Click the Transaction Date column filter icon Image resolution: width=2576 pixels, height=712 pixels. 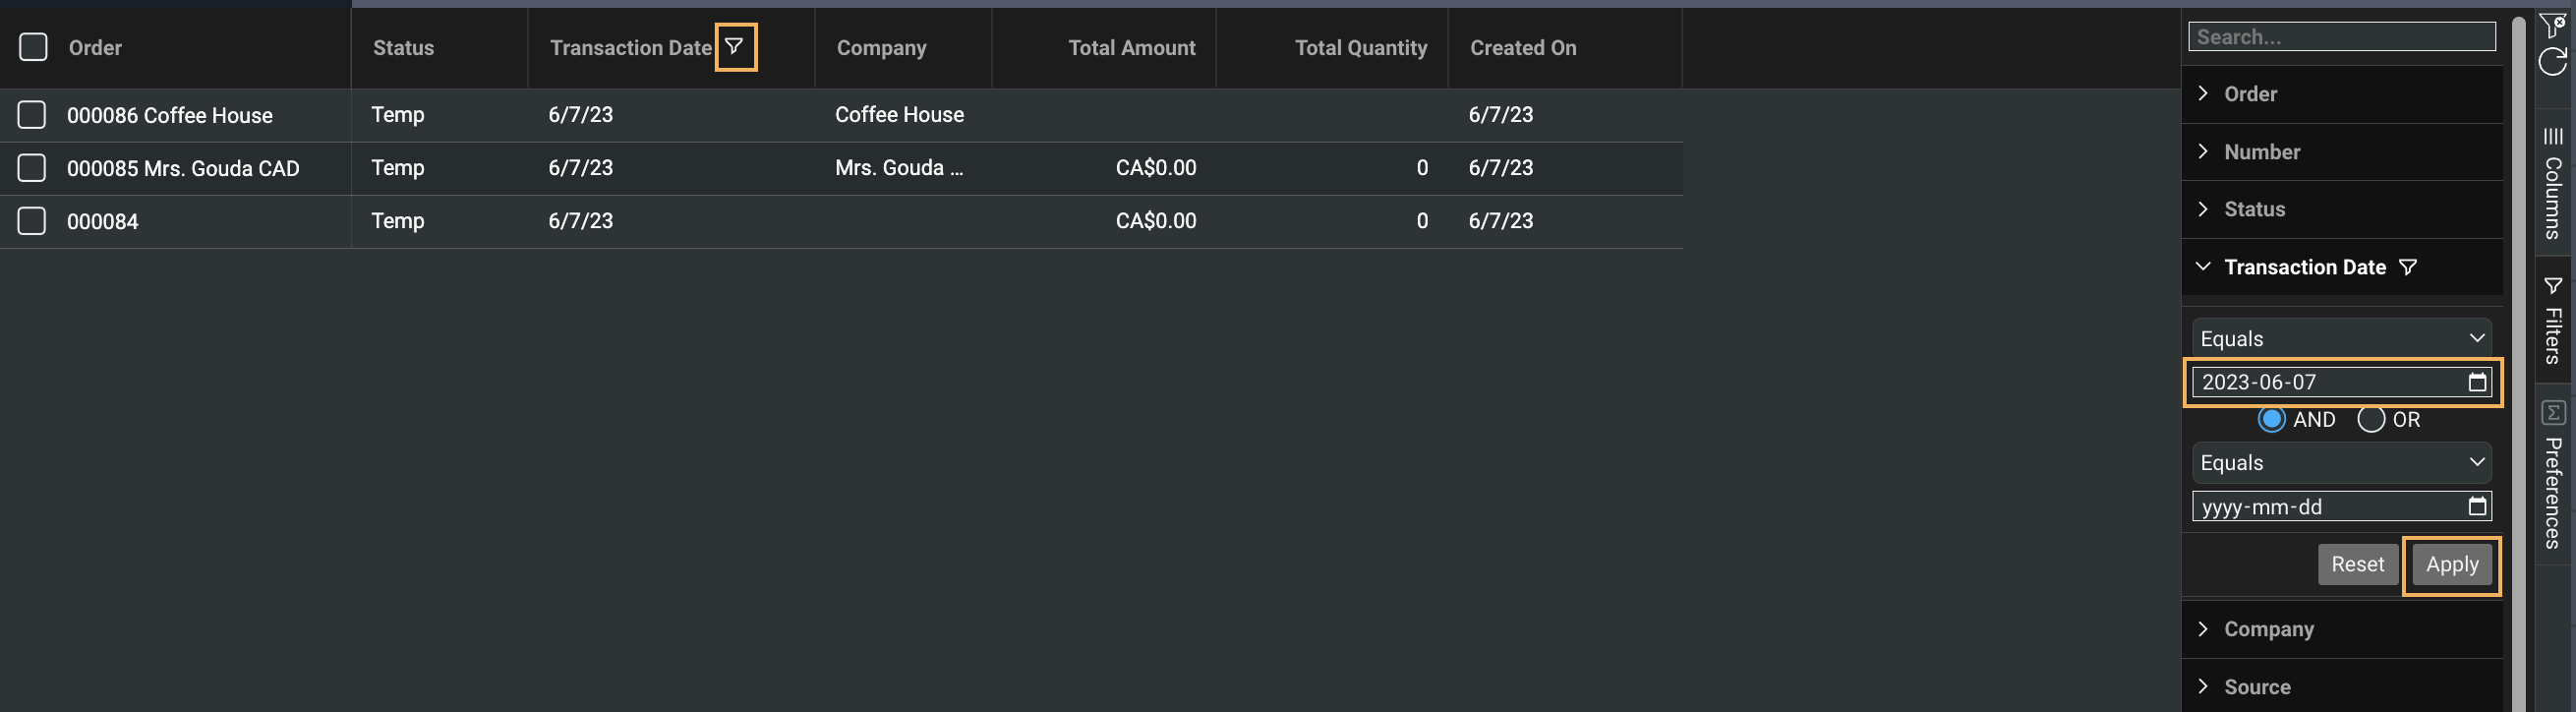tap(735, 46)
